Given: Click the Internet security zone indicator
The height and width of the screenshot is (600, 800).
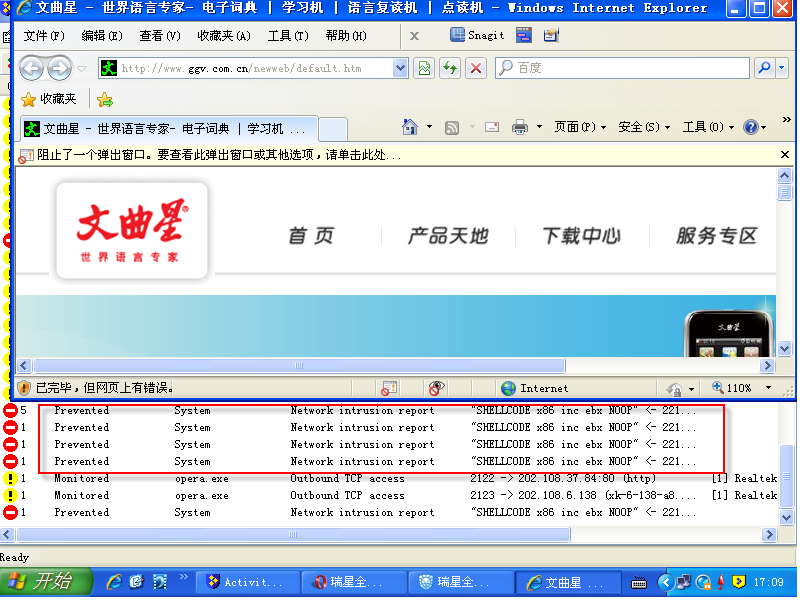Looking at the screenshot, I should (x=535, y=388).
